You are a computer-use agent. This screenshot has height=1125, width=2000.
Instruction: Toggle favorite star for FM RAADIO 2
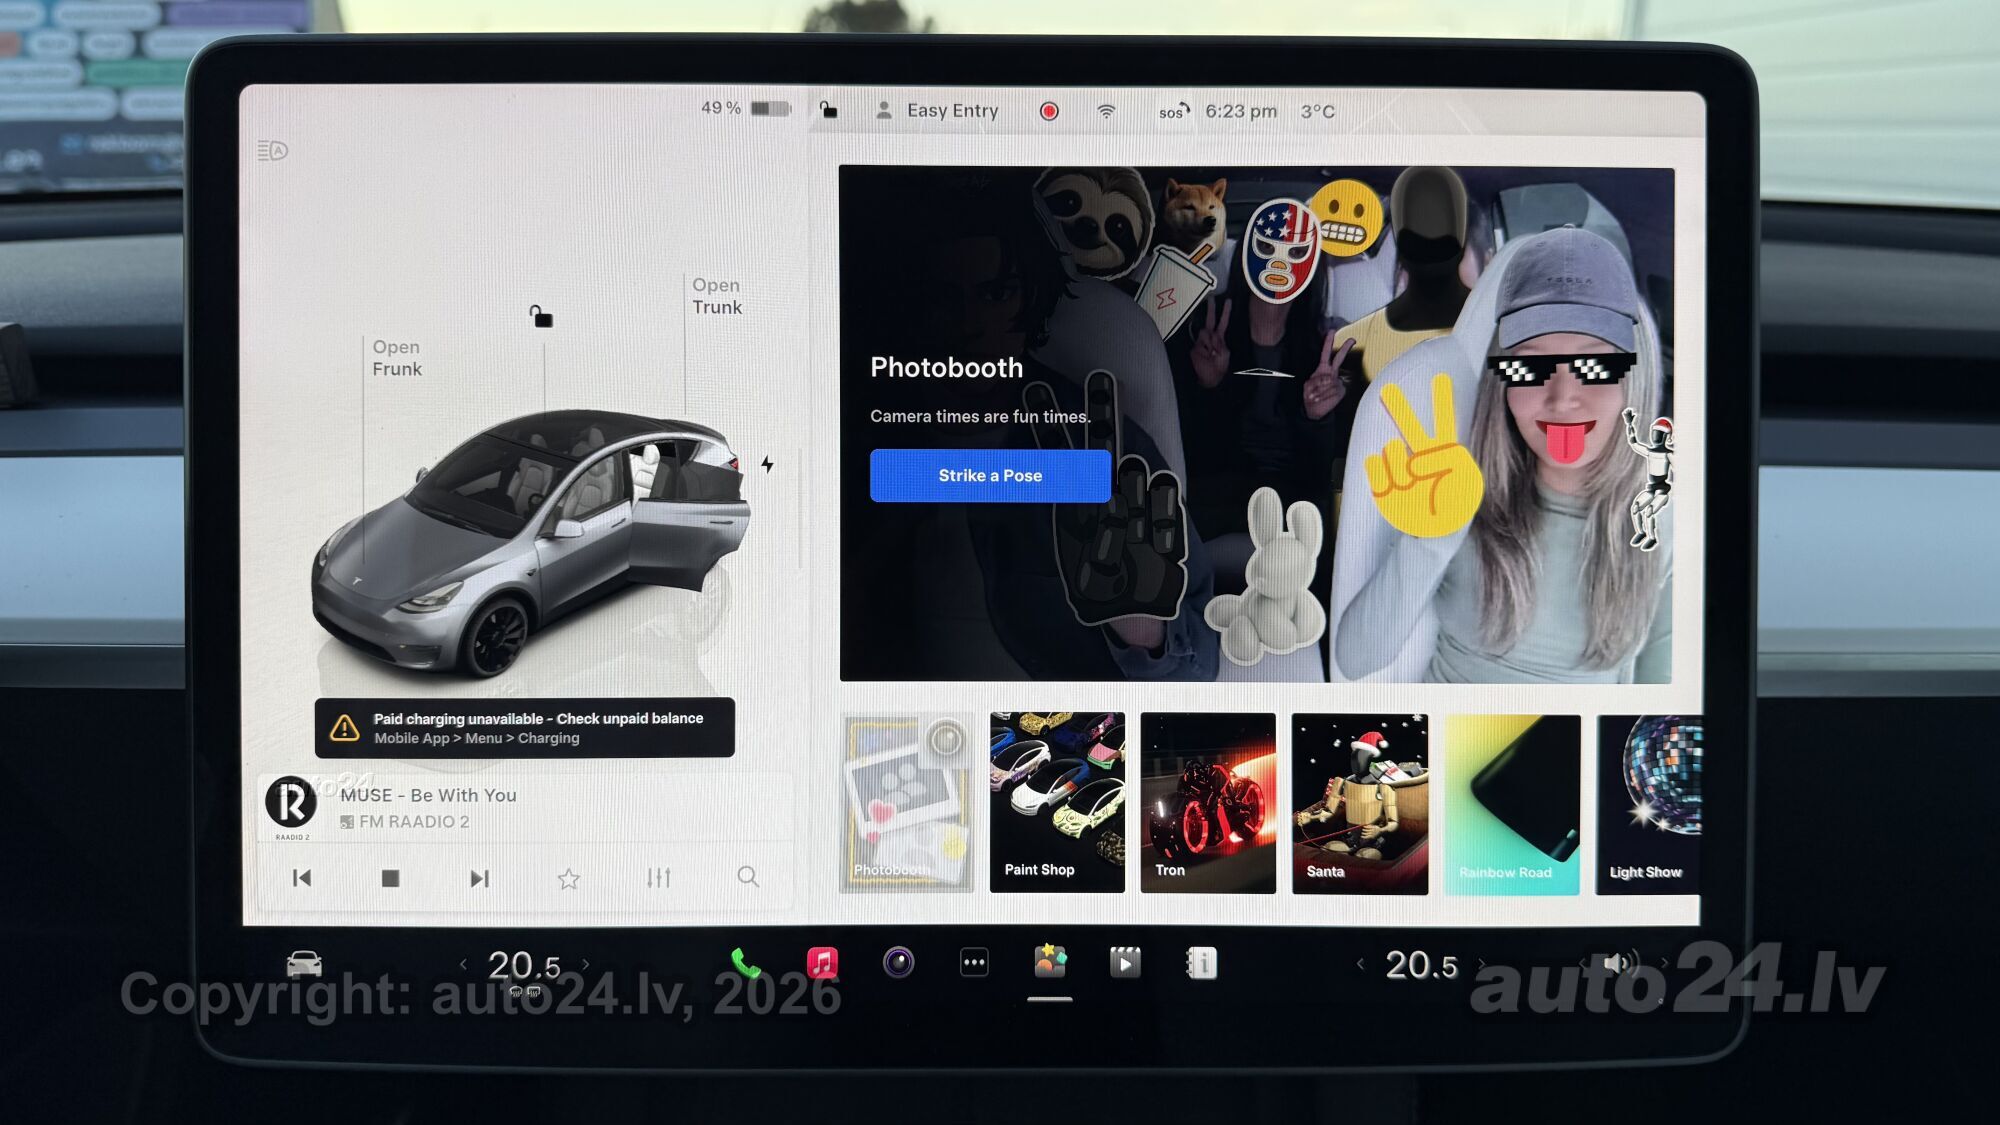coord(569,878)
